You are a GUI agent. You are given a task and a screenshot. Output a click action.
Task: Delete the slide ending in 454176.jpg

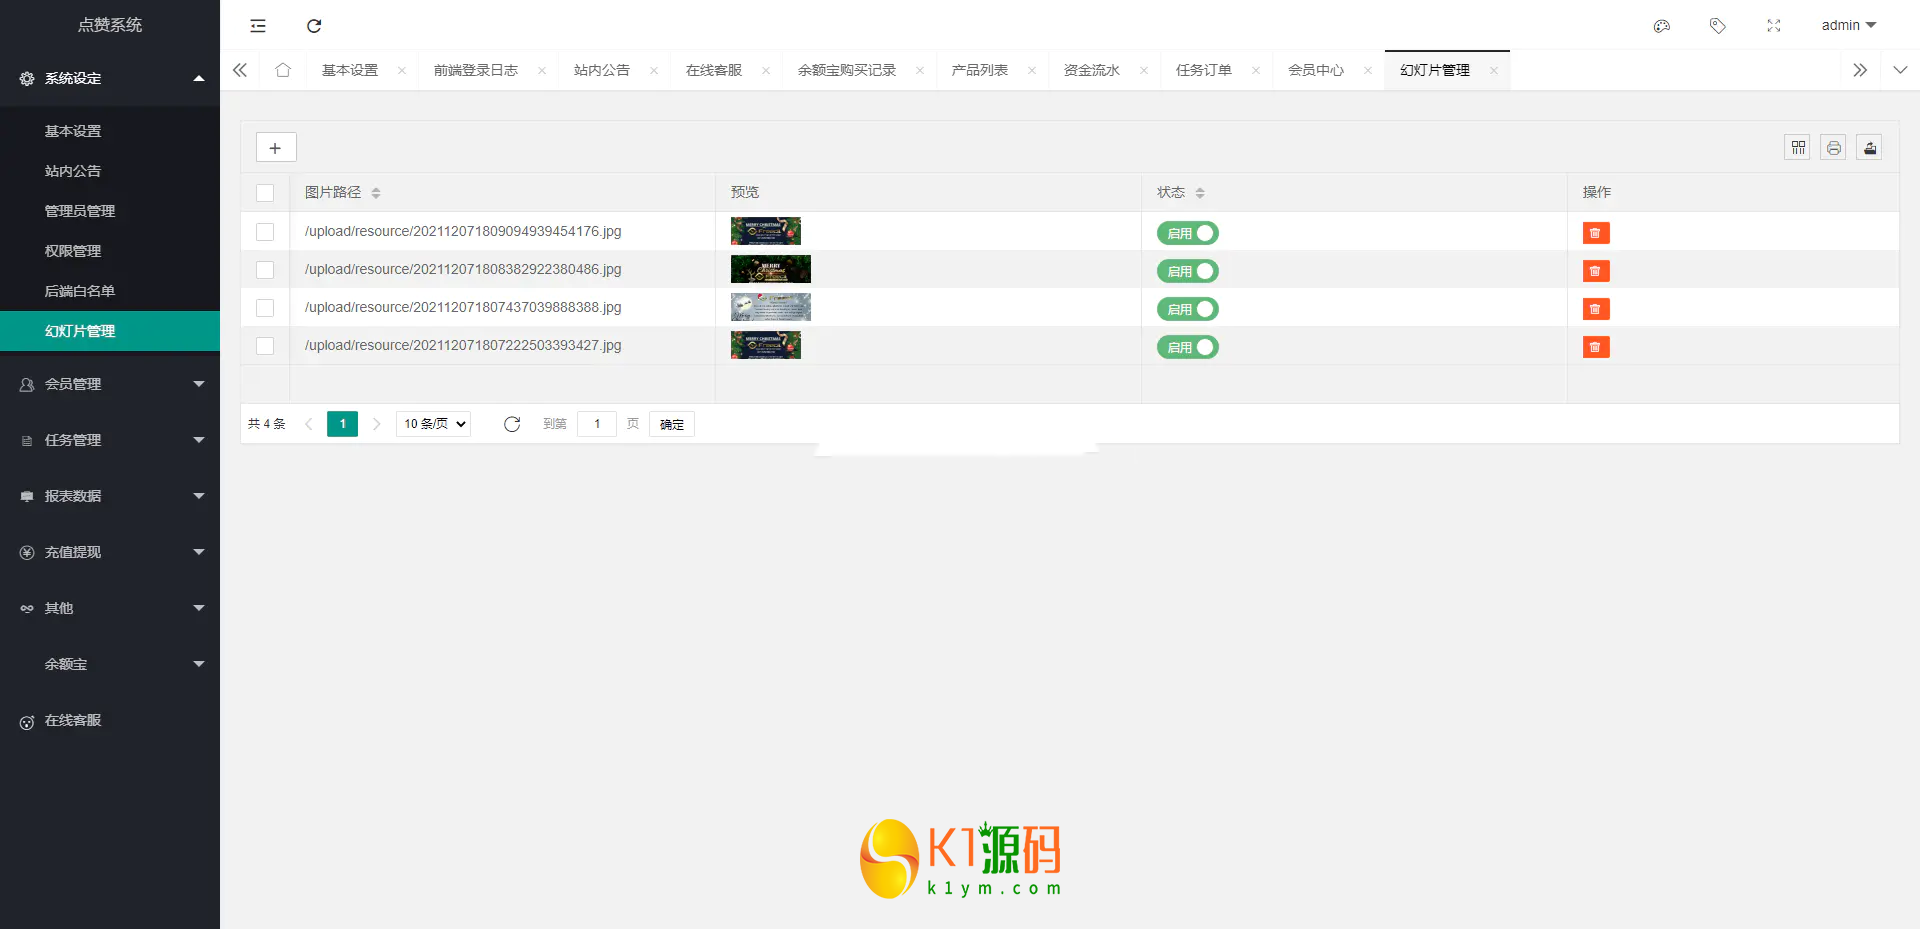coord(1596,233)
